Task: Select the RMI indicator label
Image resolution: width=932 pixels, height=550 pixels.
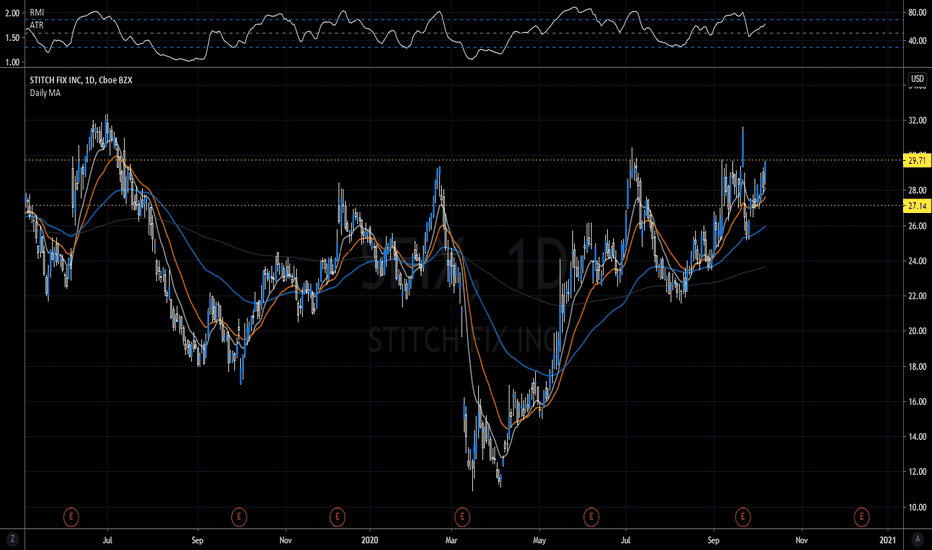Action: pyautogui.click(x=37, y=12)
